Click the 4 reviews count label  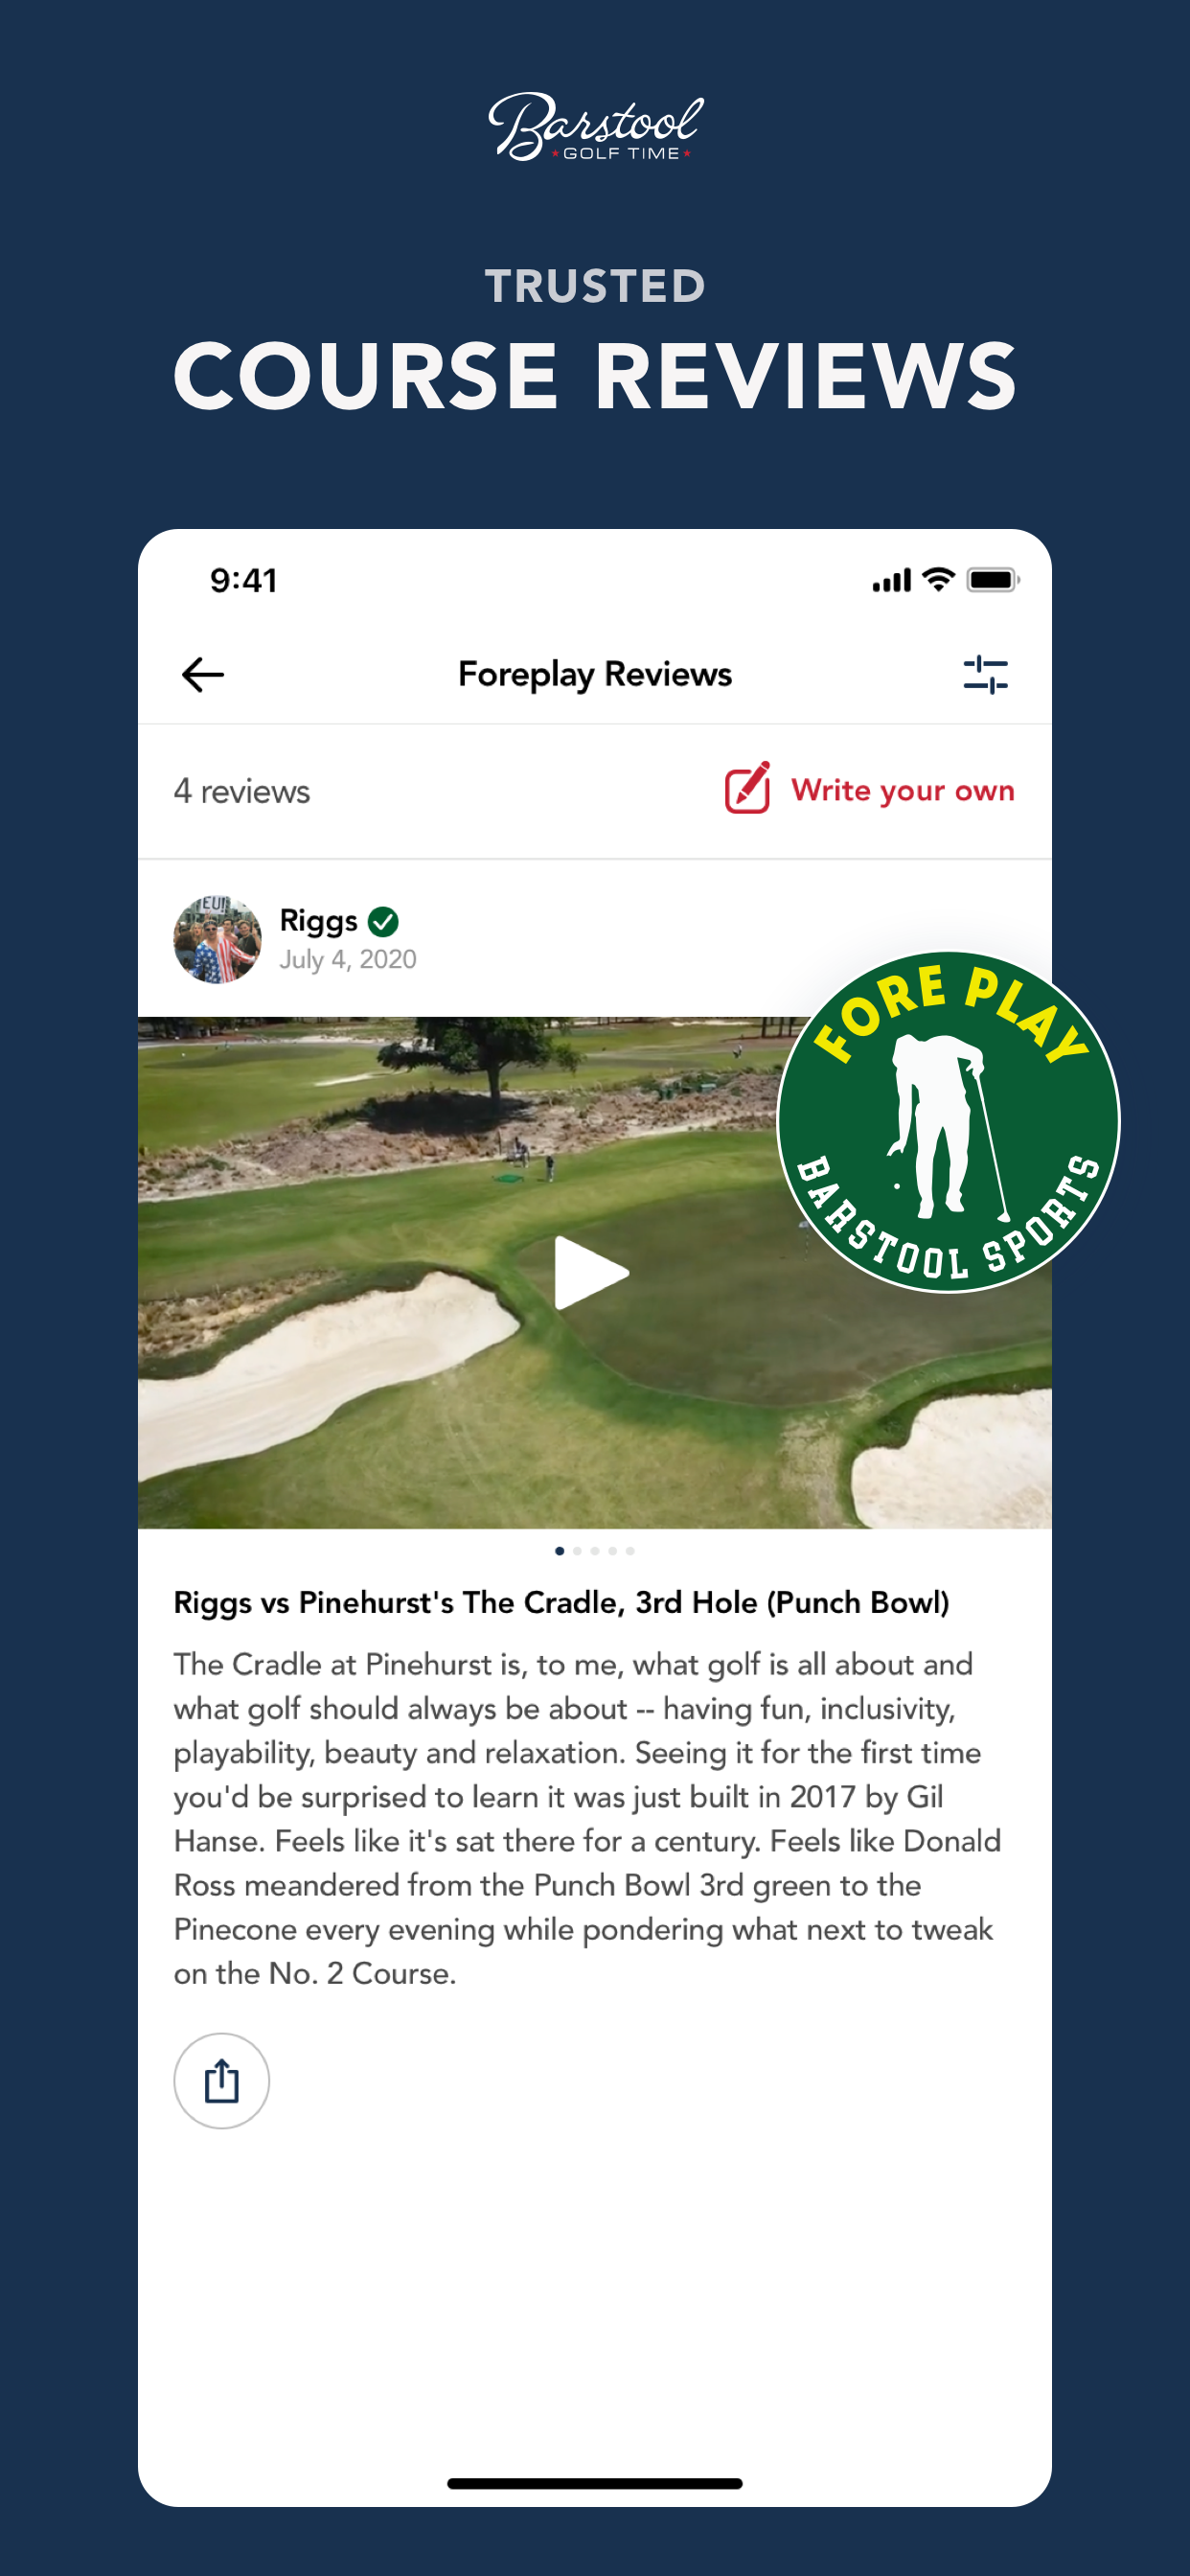(x=242, y=791)
